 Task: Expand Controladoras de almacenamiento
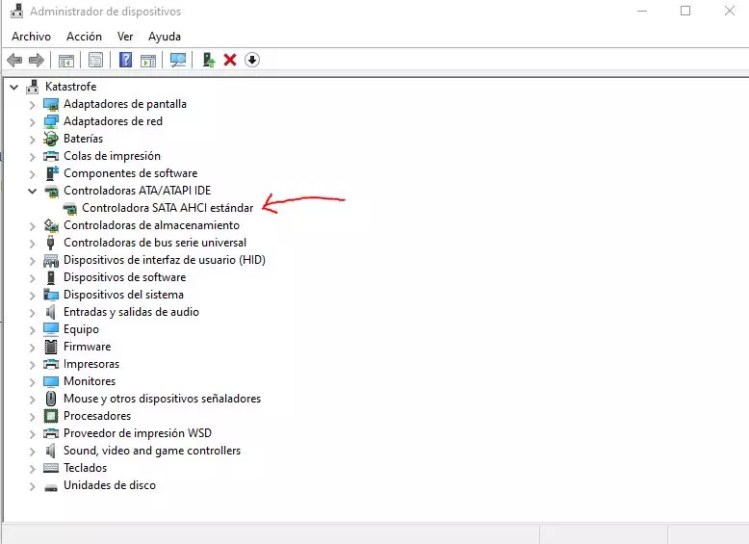click(32, 226)
